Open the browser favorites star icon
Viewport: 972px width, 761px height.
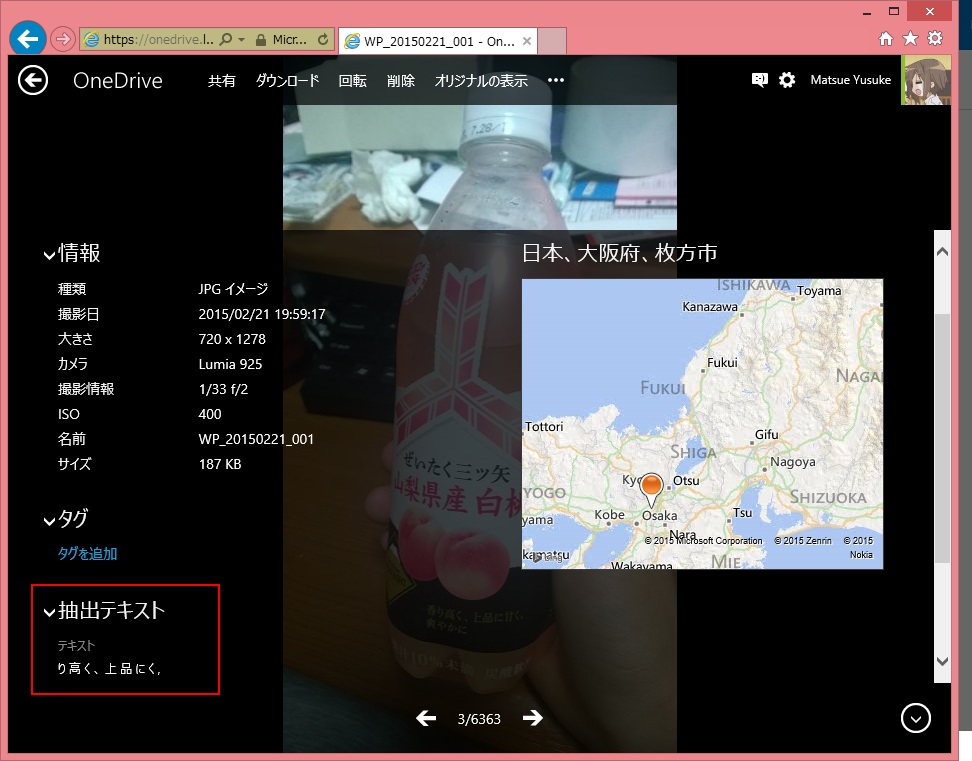tap(910, 39)
